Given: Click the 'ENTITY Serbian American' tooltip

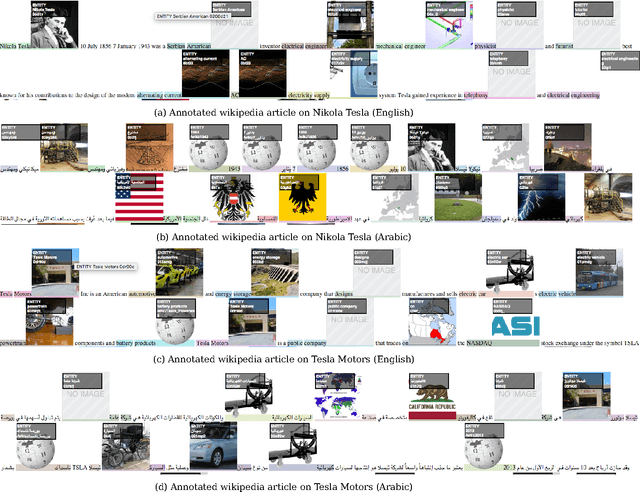Looking at the screenshot, I should (193, 16).
